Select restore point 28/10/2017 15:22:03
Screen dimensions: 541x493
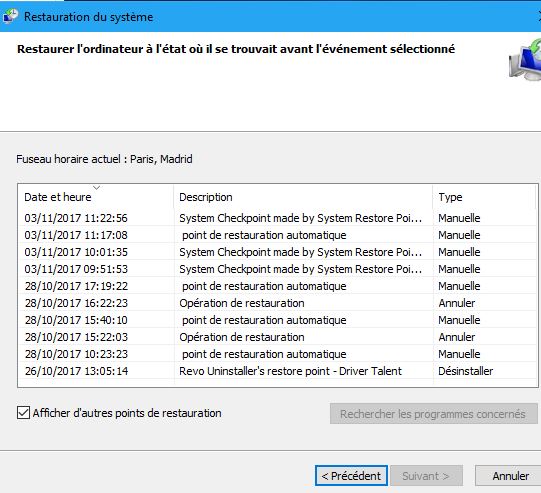(277, 337)
